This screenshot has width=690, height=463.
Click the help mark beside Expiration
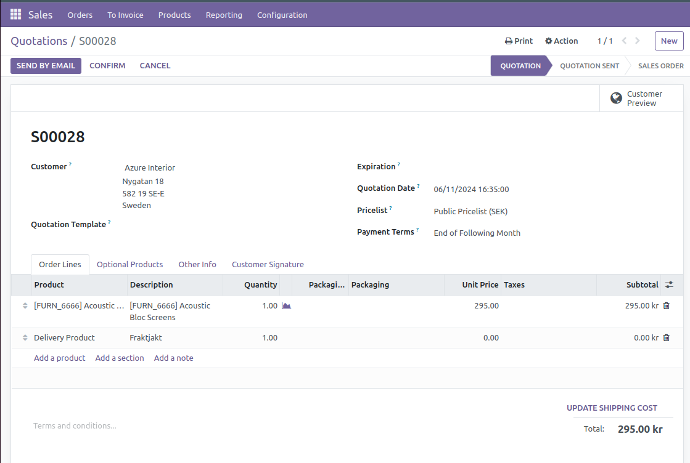[399, 164]
